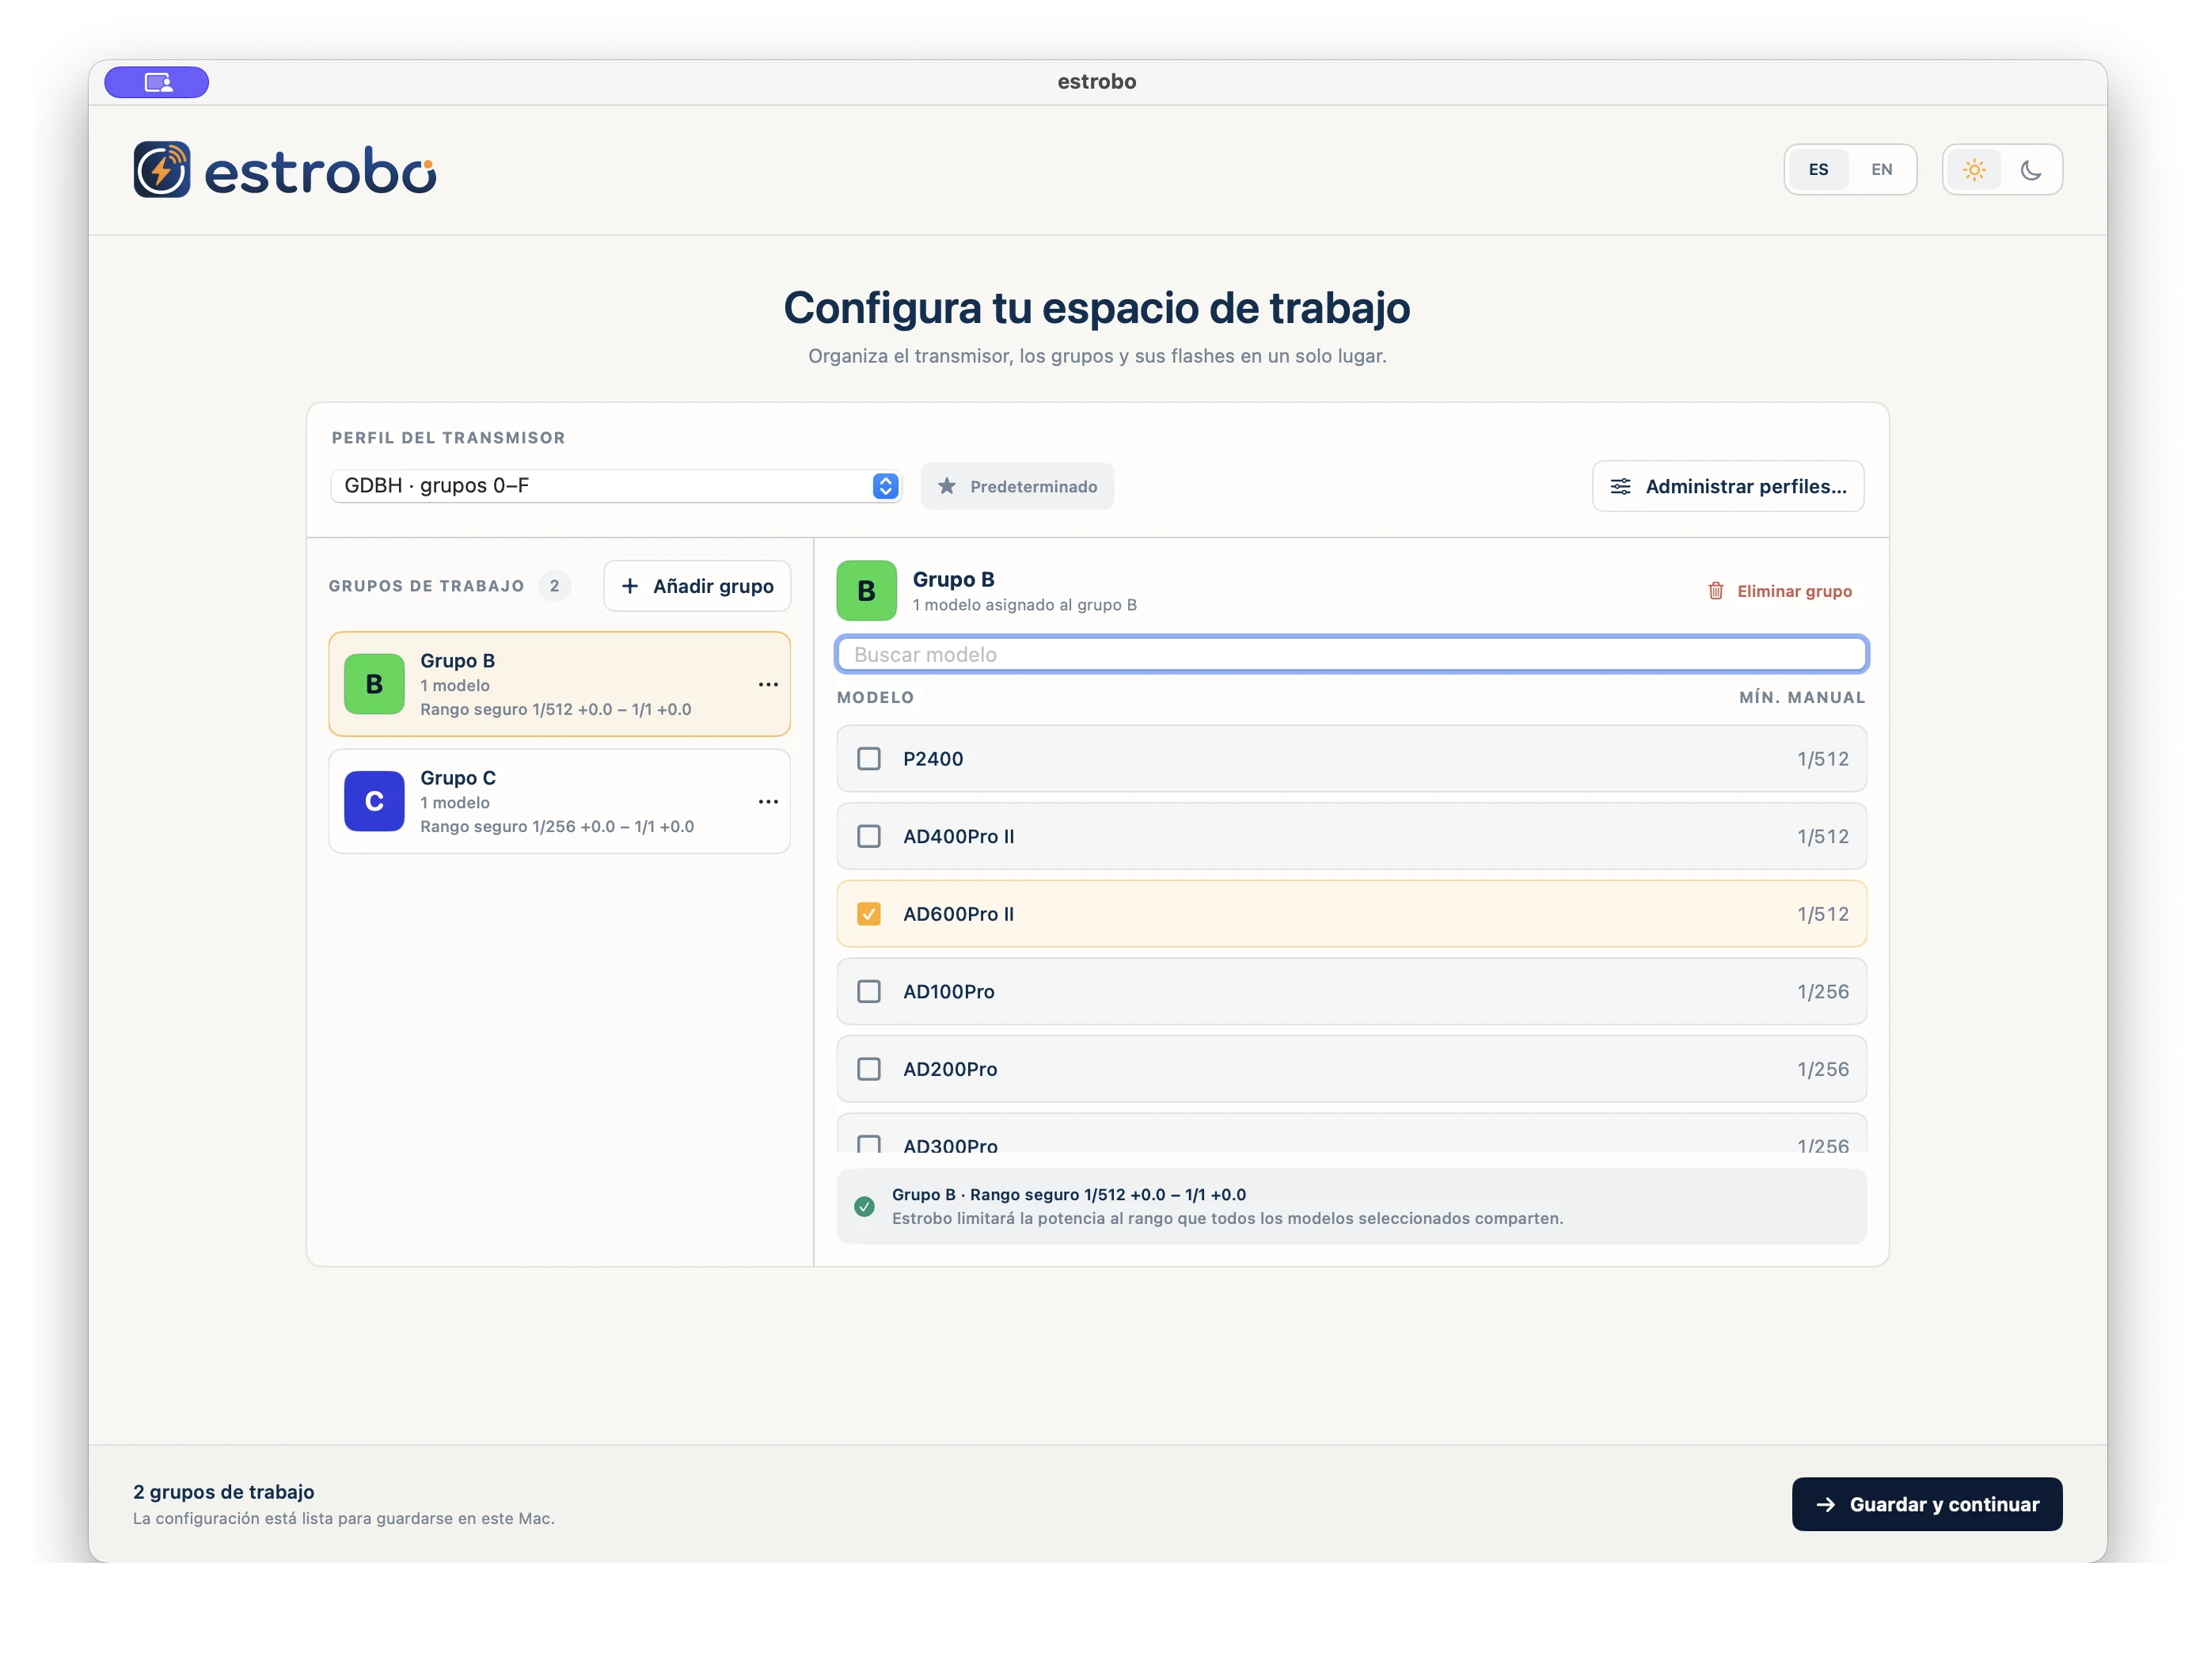Click the Predeterminado star button

click(x=1017, y=486)
